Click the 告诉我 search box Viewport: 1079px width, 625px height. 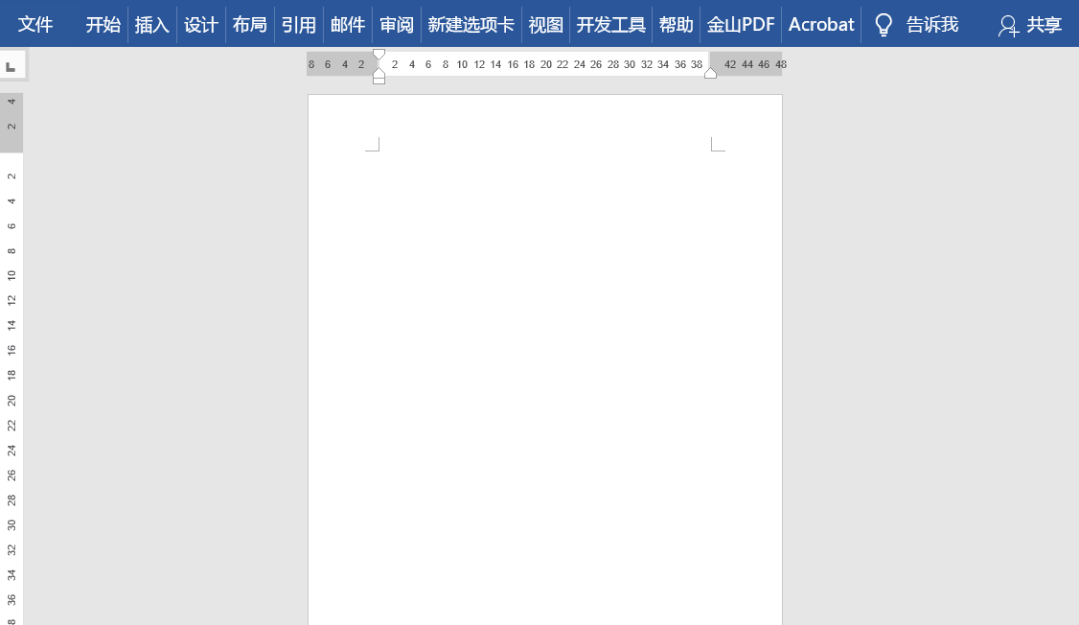pos(932,25)
